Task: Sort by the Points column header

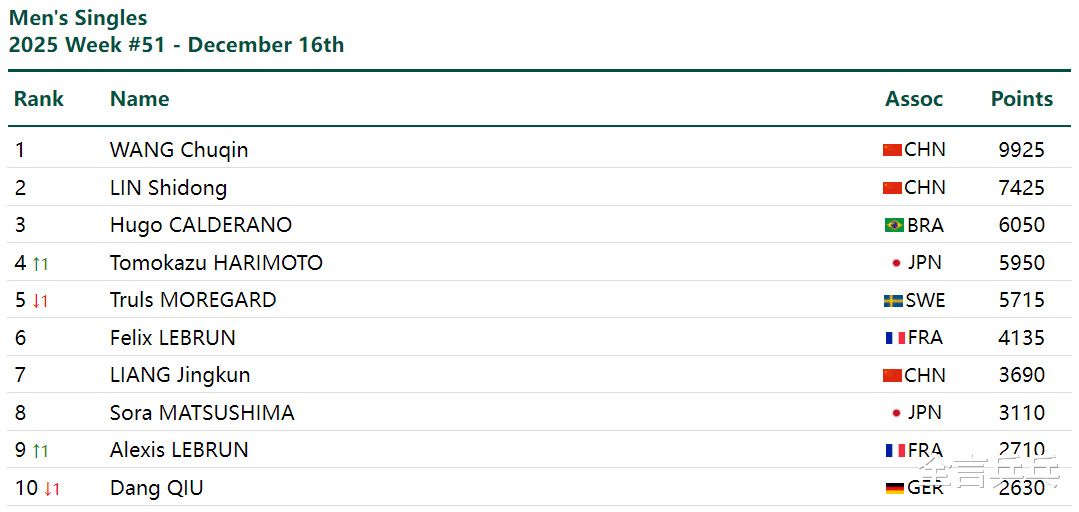Action: pyautogui.click(x=1021, y=99)
